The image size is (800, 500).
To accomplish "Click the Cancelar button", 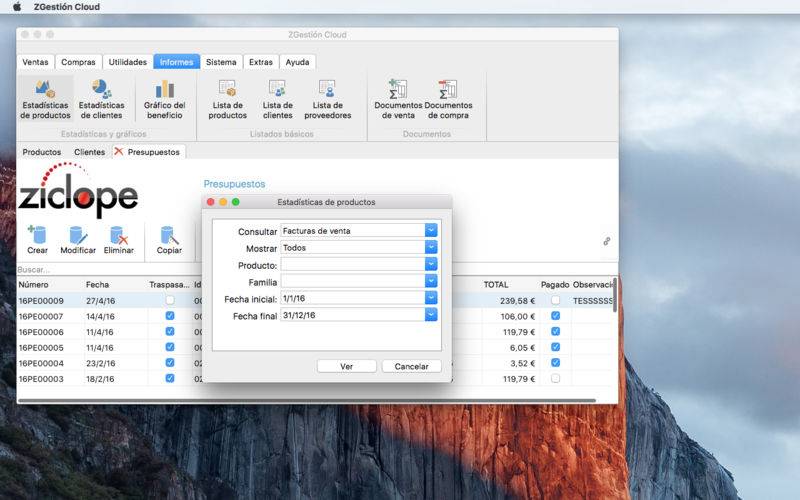I will [x=411, y=366].
